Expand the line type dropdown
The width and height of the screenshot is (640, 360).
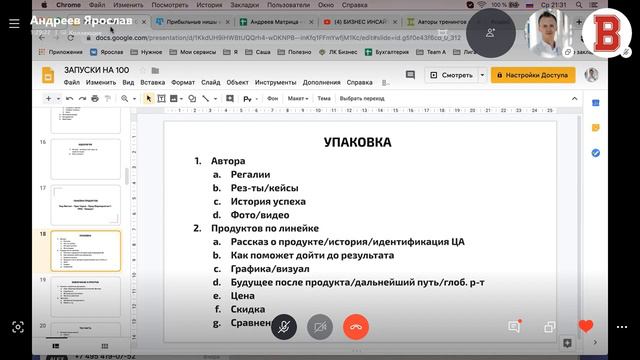click(215, 99)
